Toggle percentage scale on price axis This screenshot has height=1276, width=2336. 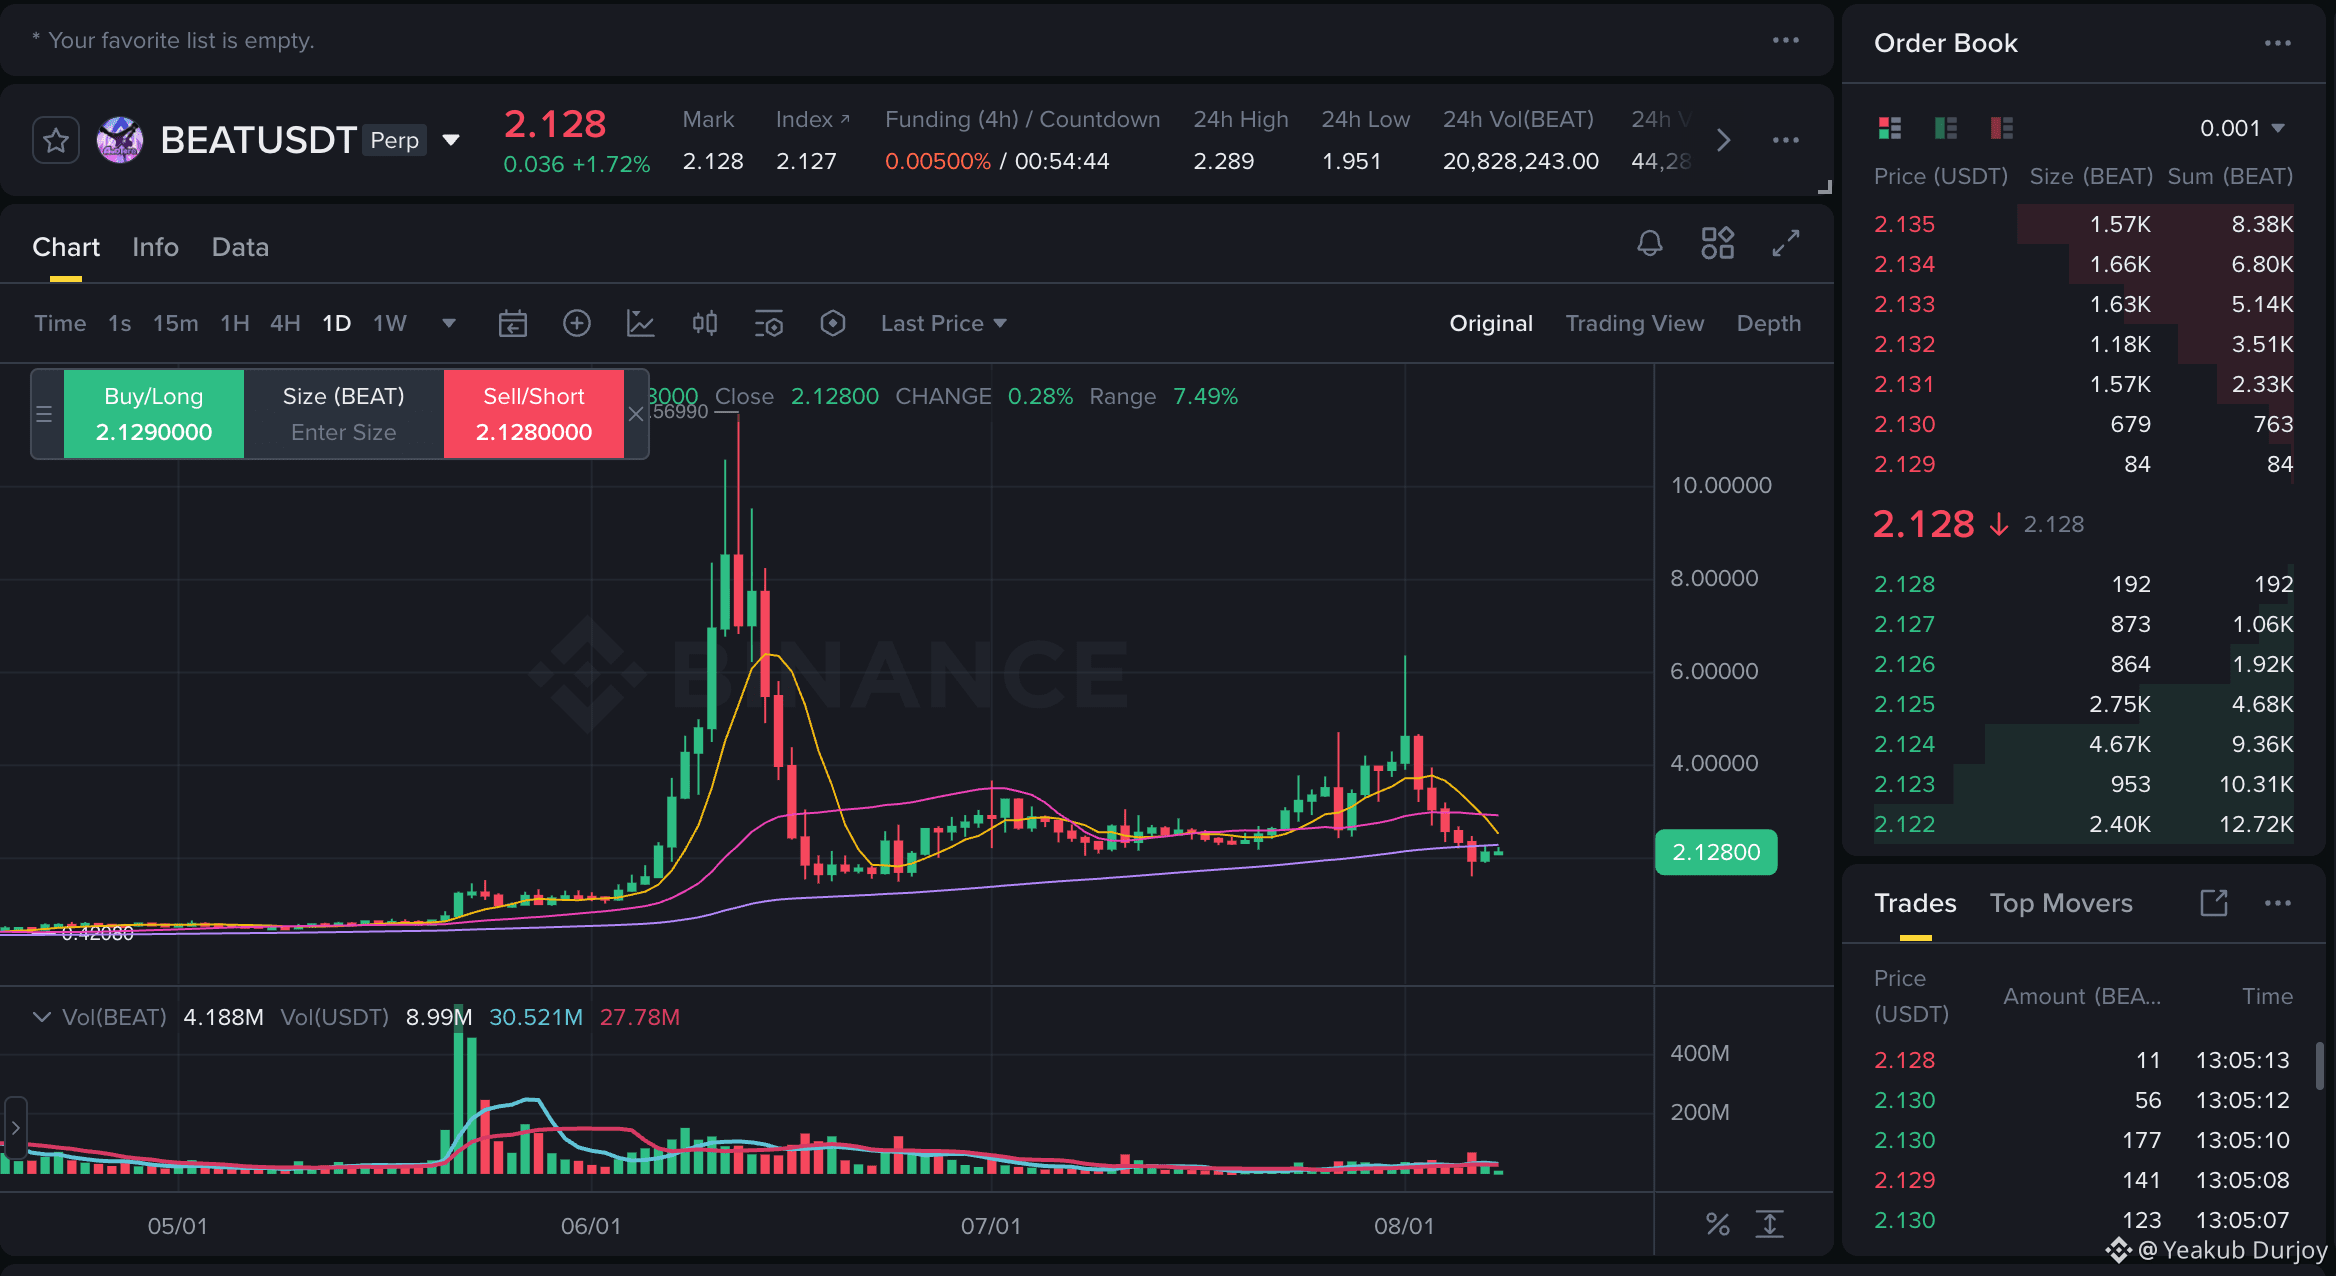[x=1718, y=1224]
